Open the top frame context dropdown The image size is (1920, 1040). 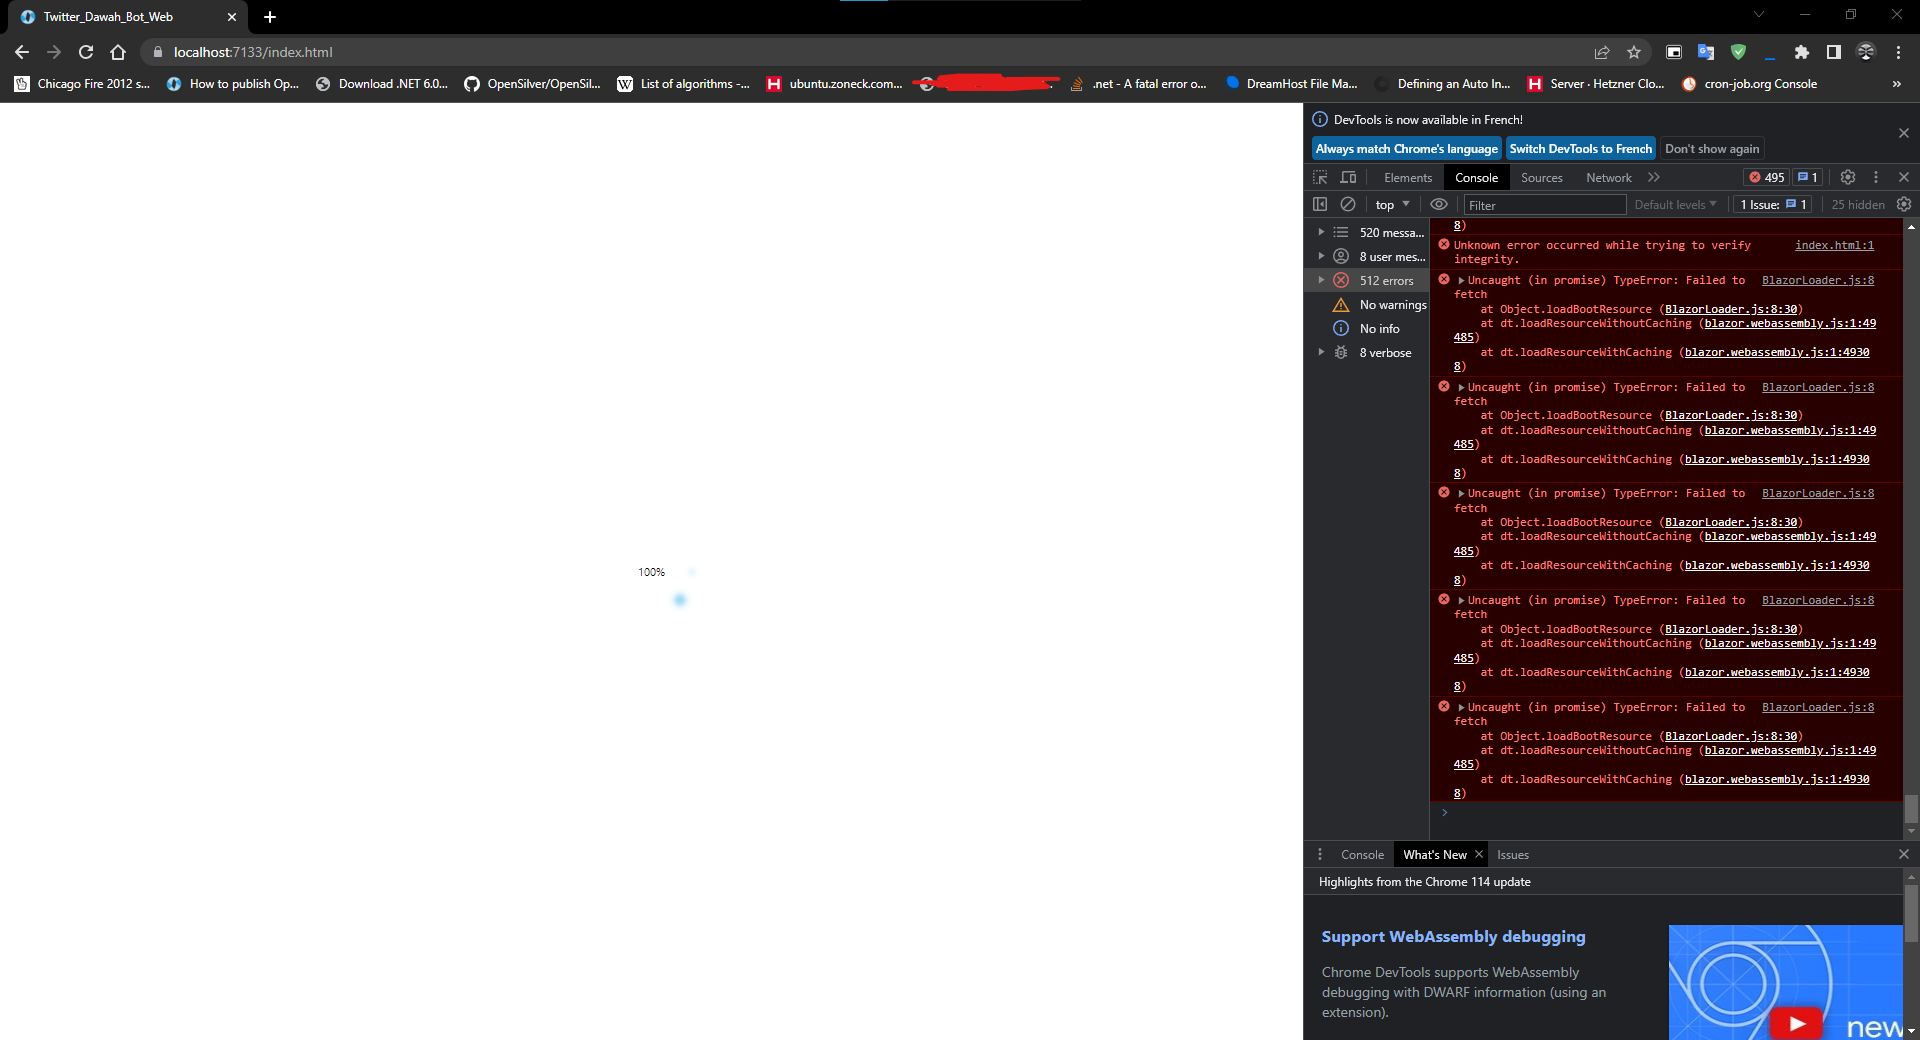click(1391, 204)
